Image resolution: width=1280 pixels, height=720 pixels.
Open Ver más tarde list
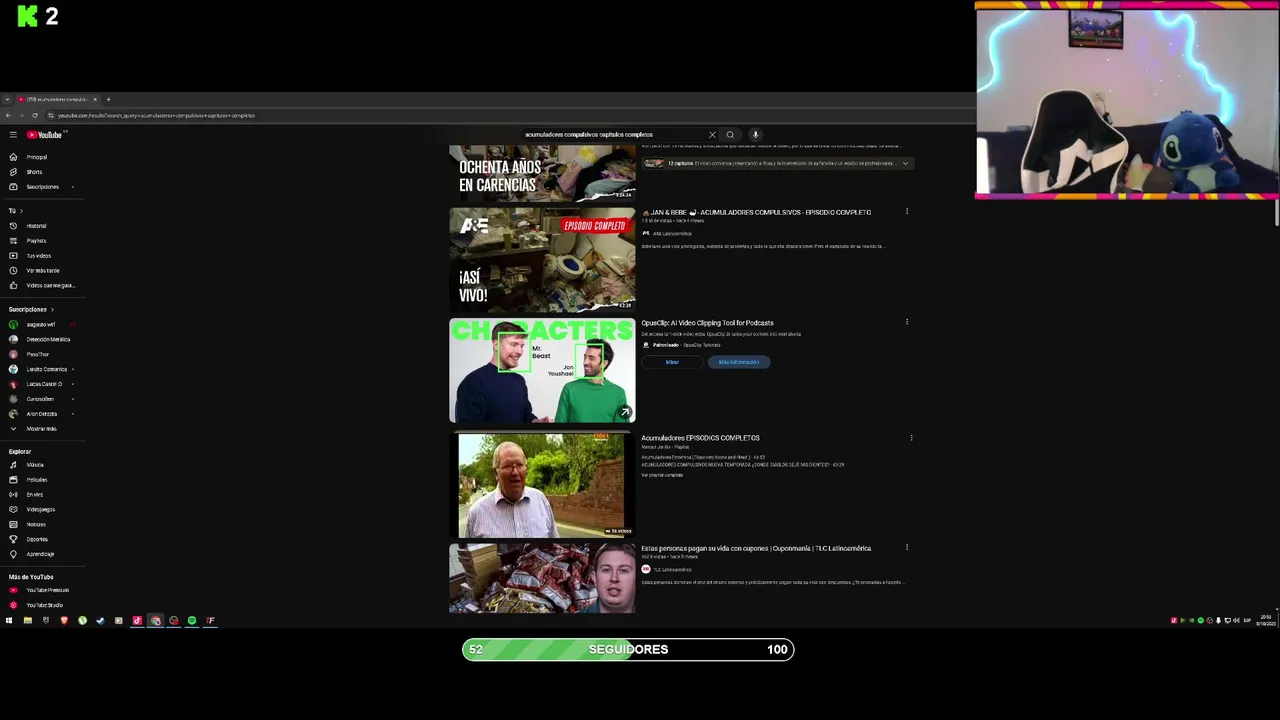[x=42, y=271]
